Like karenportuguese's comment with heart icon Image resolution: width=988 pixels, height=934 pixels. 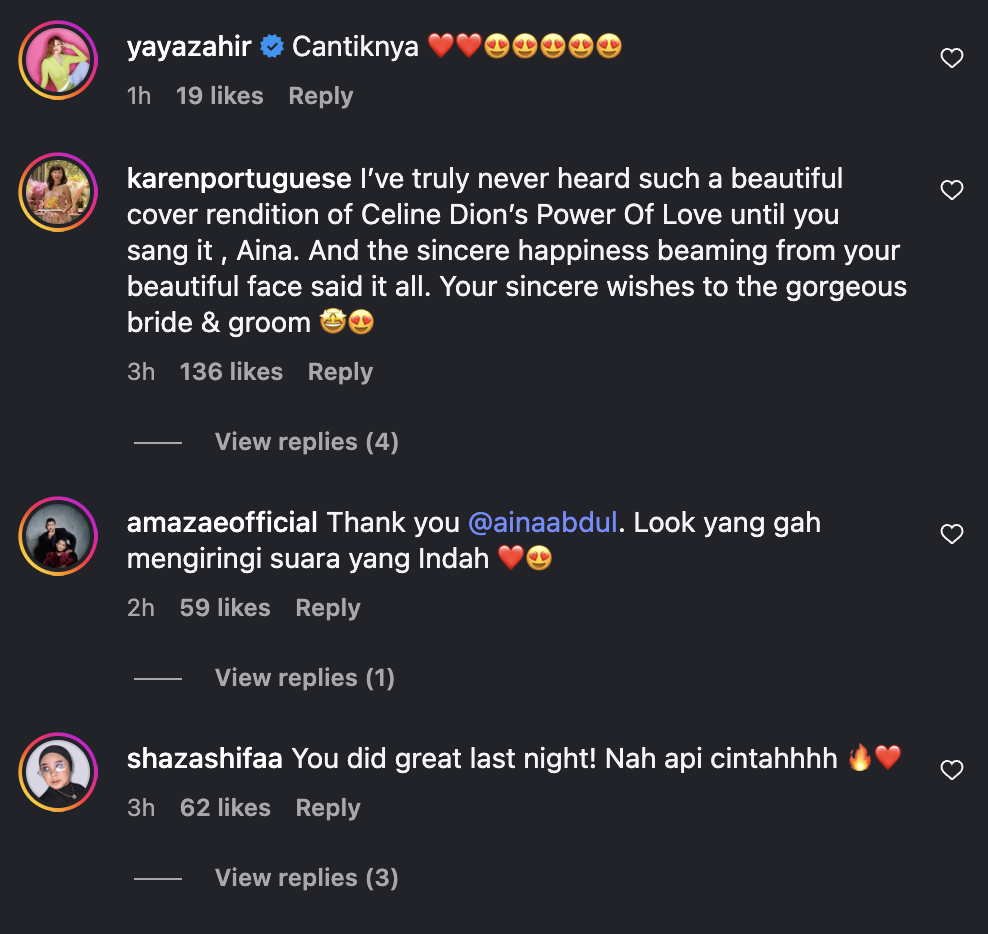click(x=952, y=190)
